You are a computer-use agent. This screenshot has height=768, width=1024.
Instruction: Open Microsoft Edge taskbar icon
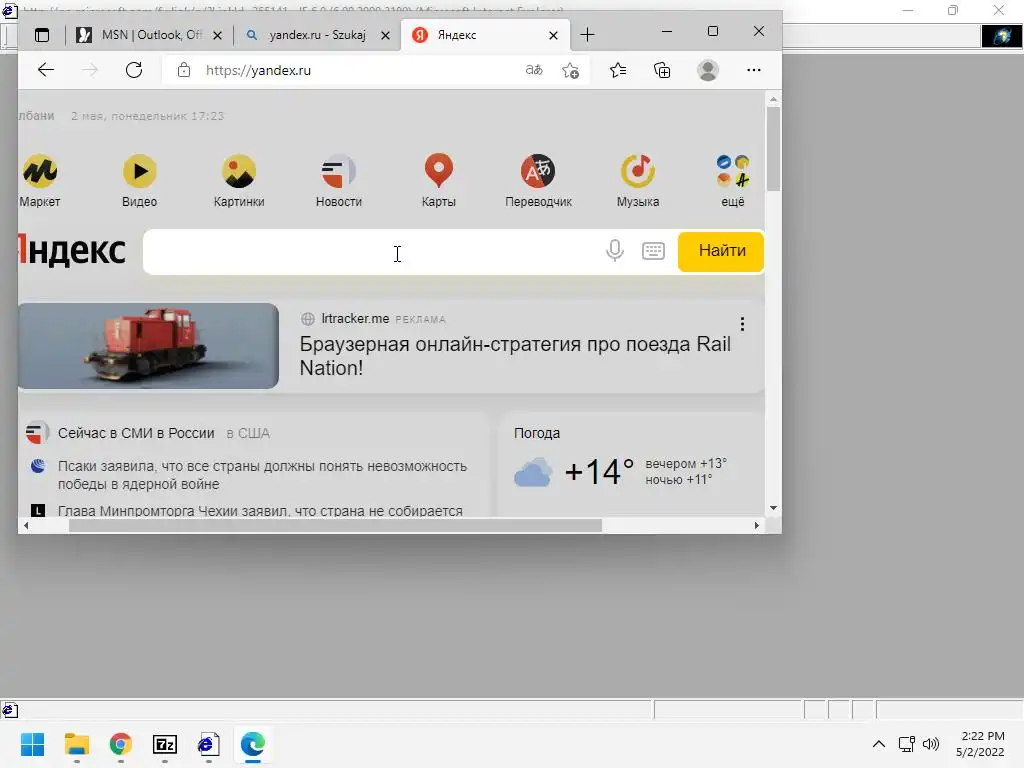pos(253,744)
